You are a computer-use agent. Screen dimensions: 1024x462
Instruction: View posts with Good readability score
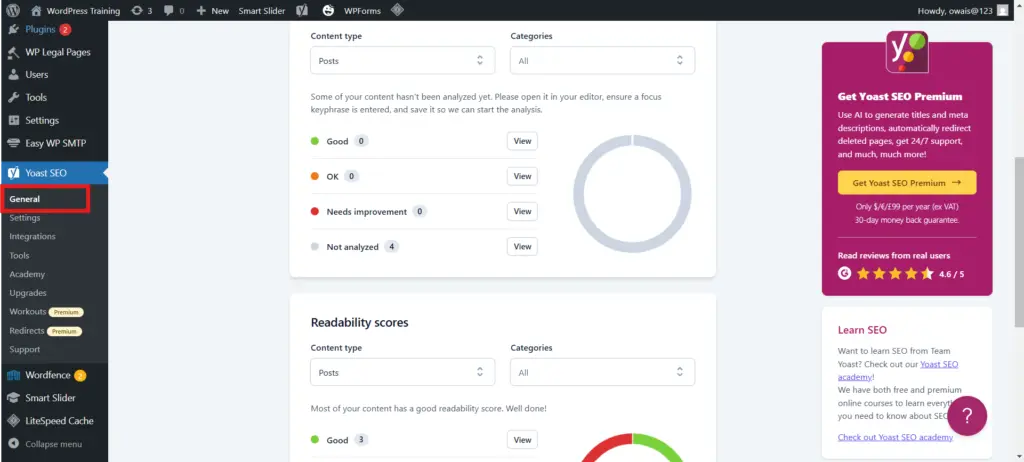(522, 440)
